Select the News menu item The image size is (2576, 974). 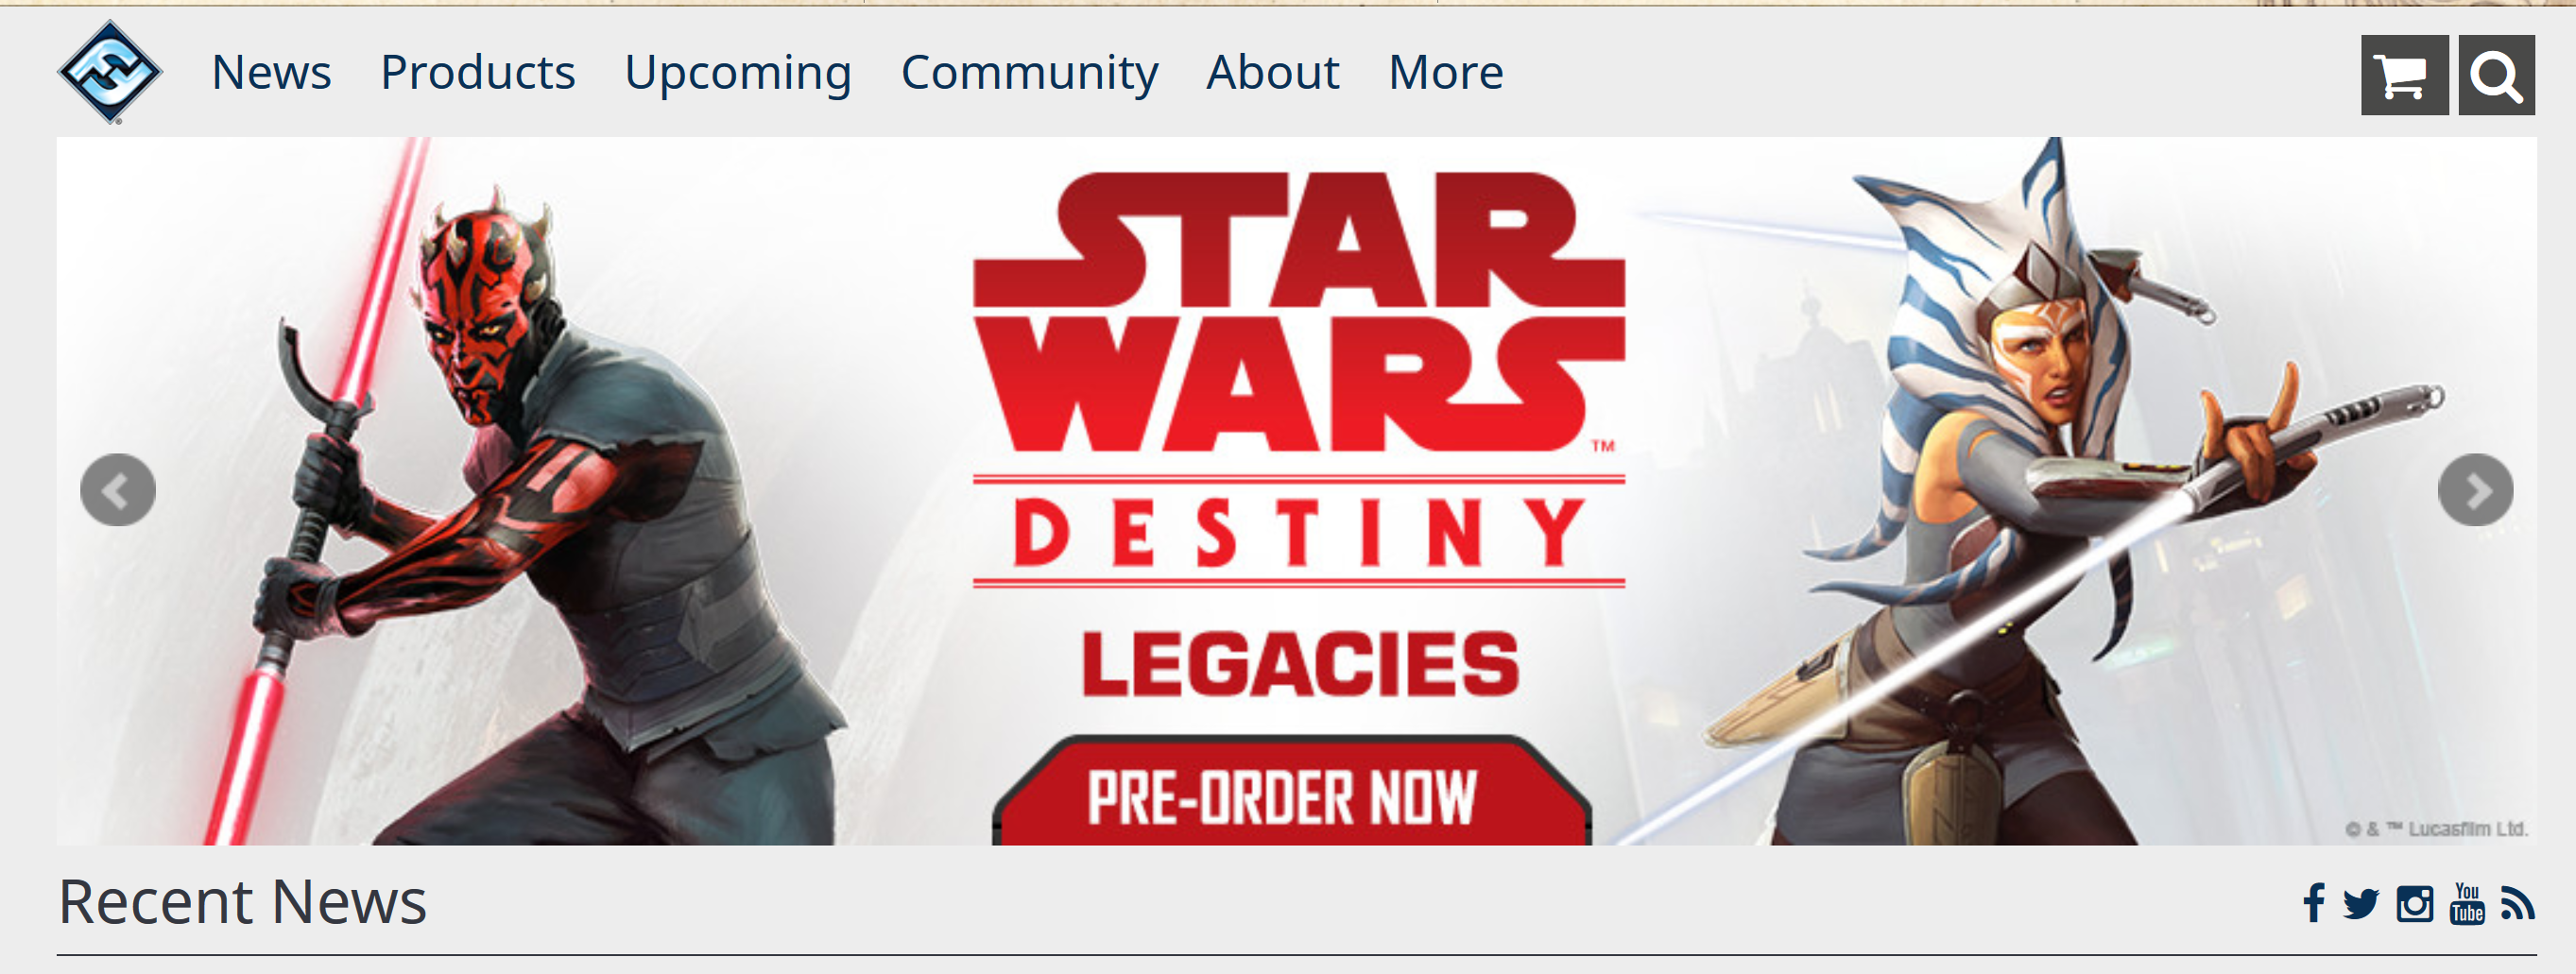click(271, 72)
